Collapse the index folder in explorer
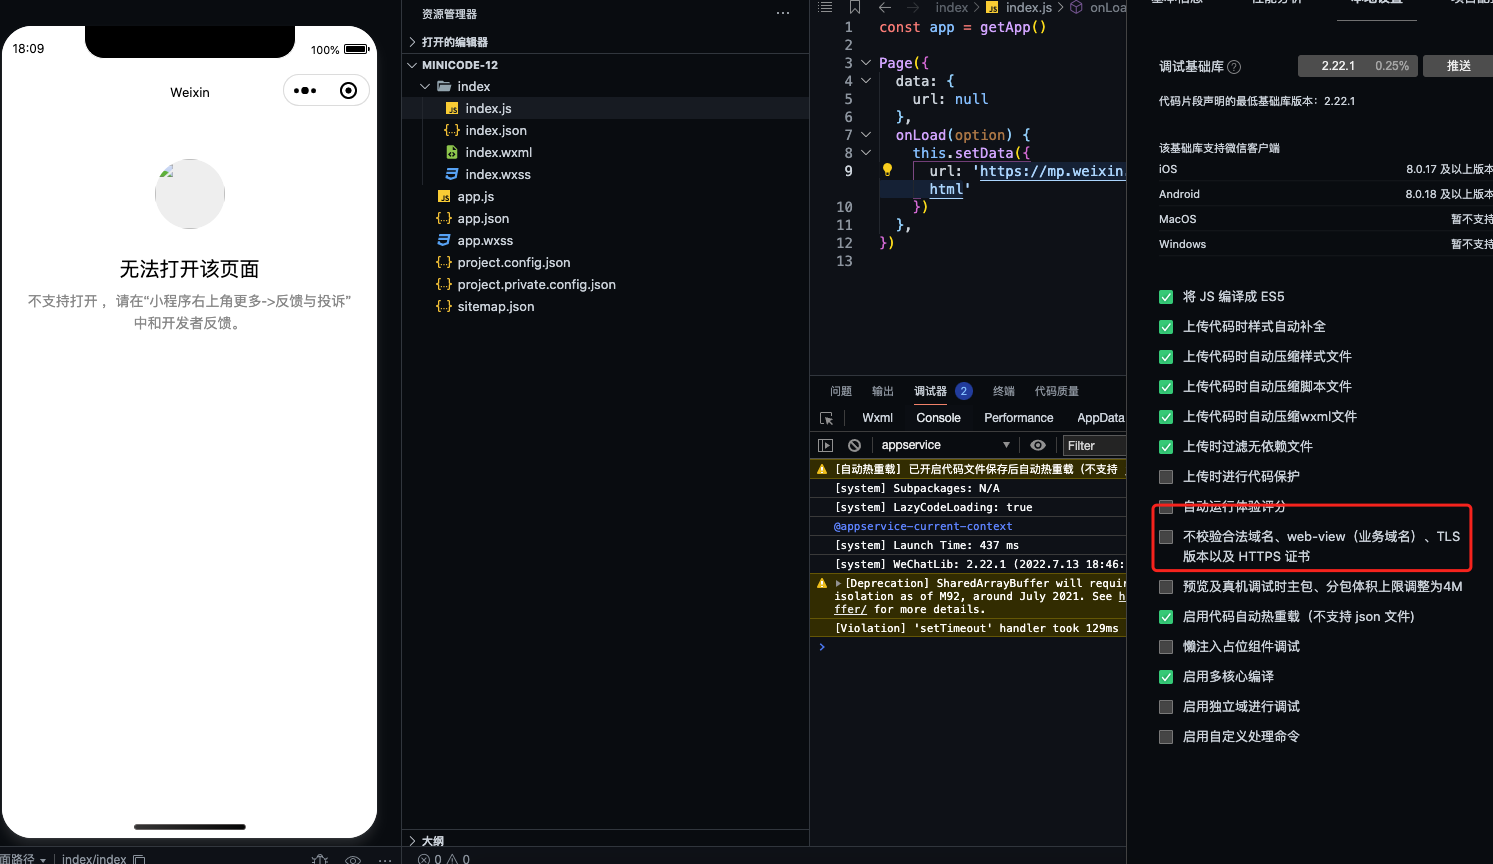Viewport: 1493px width, 864px height. (x=605, y=87)
